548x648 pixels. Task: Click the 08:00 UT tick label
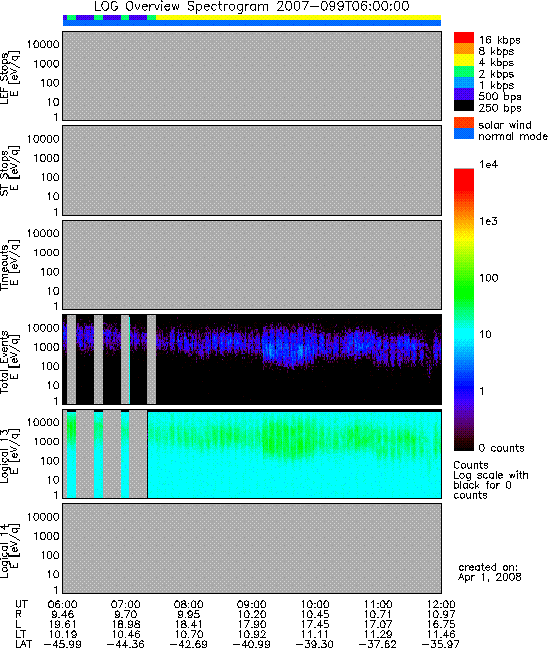pos(188,604)
